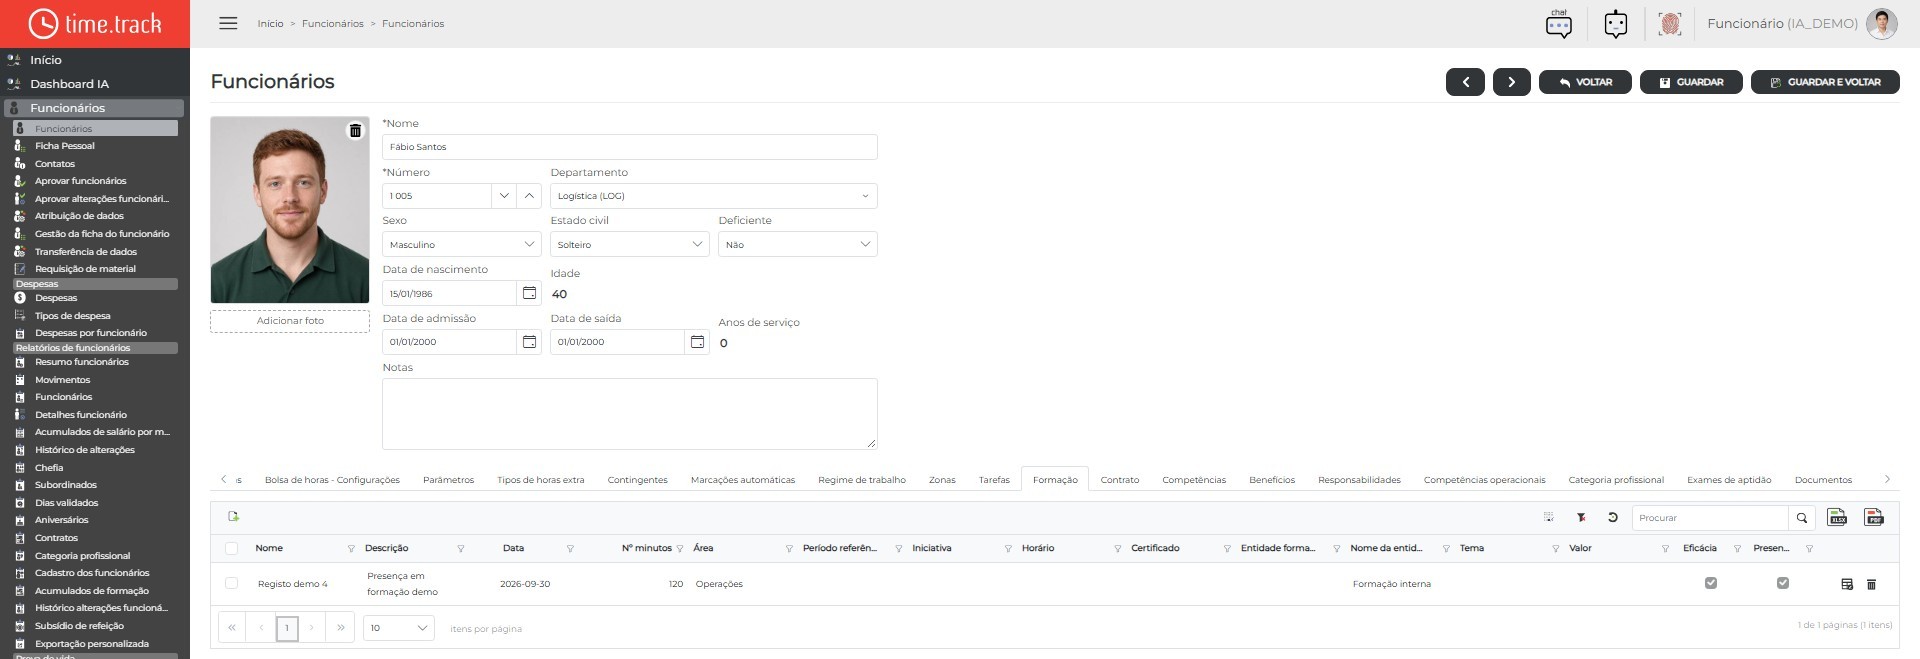
Task: Open the Deficiente dropdown
Action: [798, 244]
